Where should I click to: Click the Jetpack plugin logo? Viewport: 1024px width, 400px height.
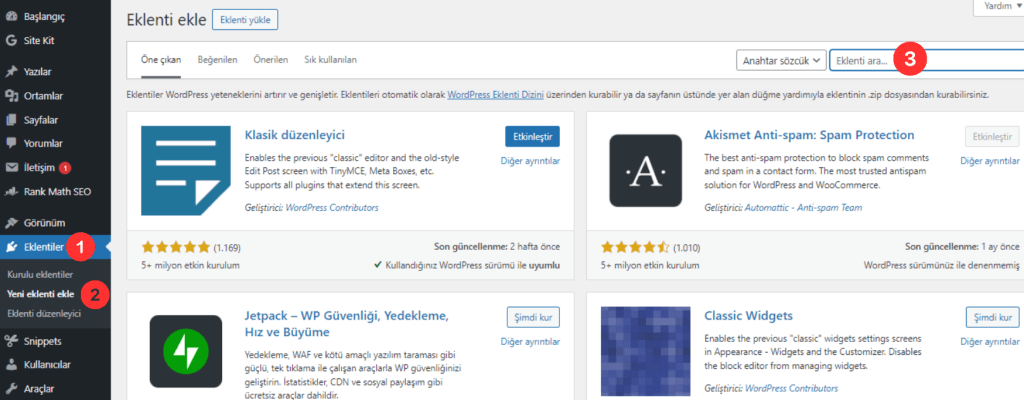coord(185,351)
